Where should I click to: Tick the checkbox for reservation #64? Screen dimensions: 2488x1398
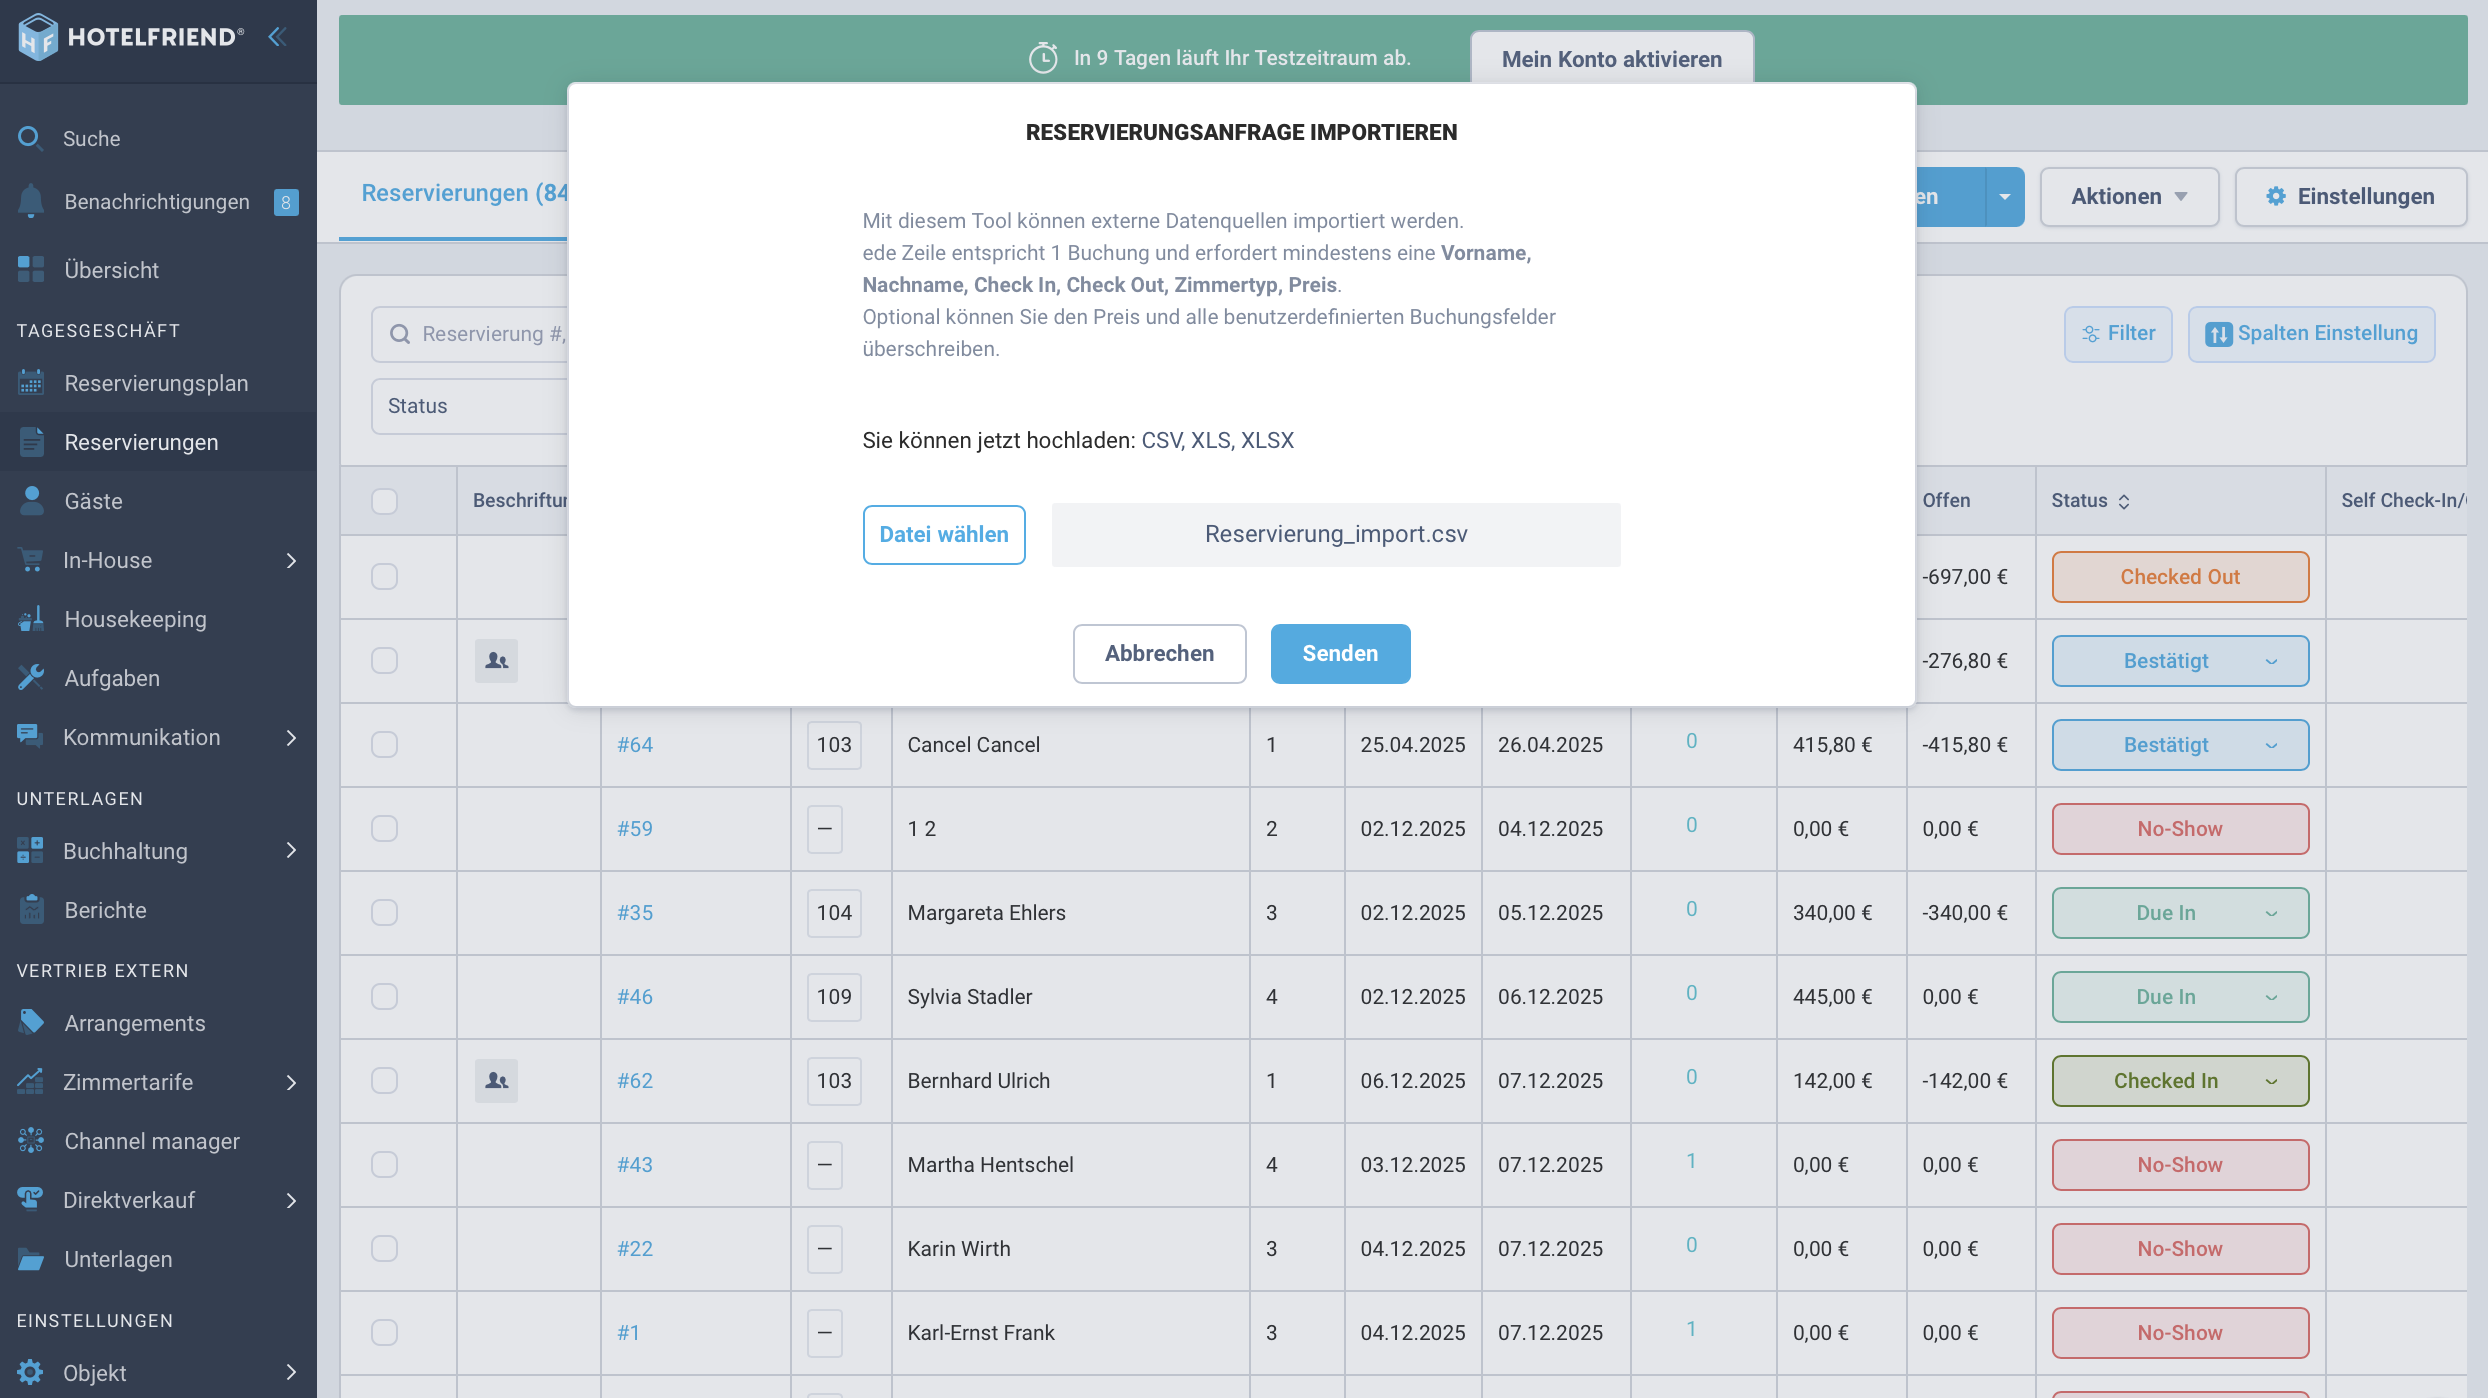click(384, 744)
